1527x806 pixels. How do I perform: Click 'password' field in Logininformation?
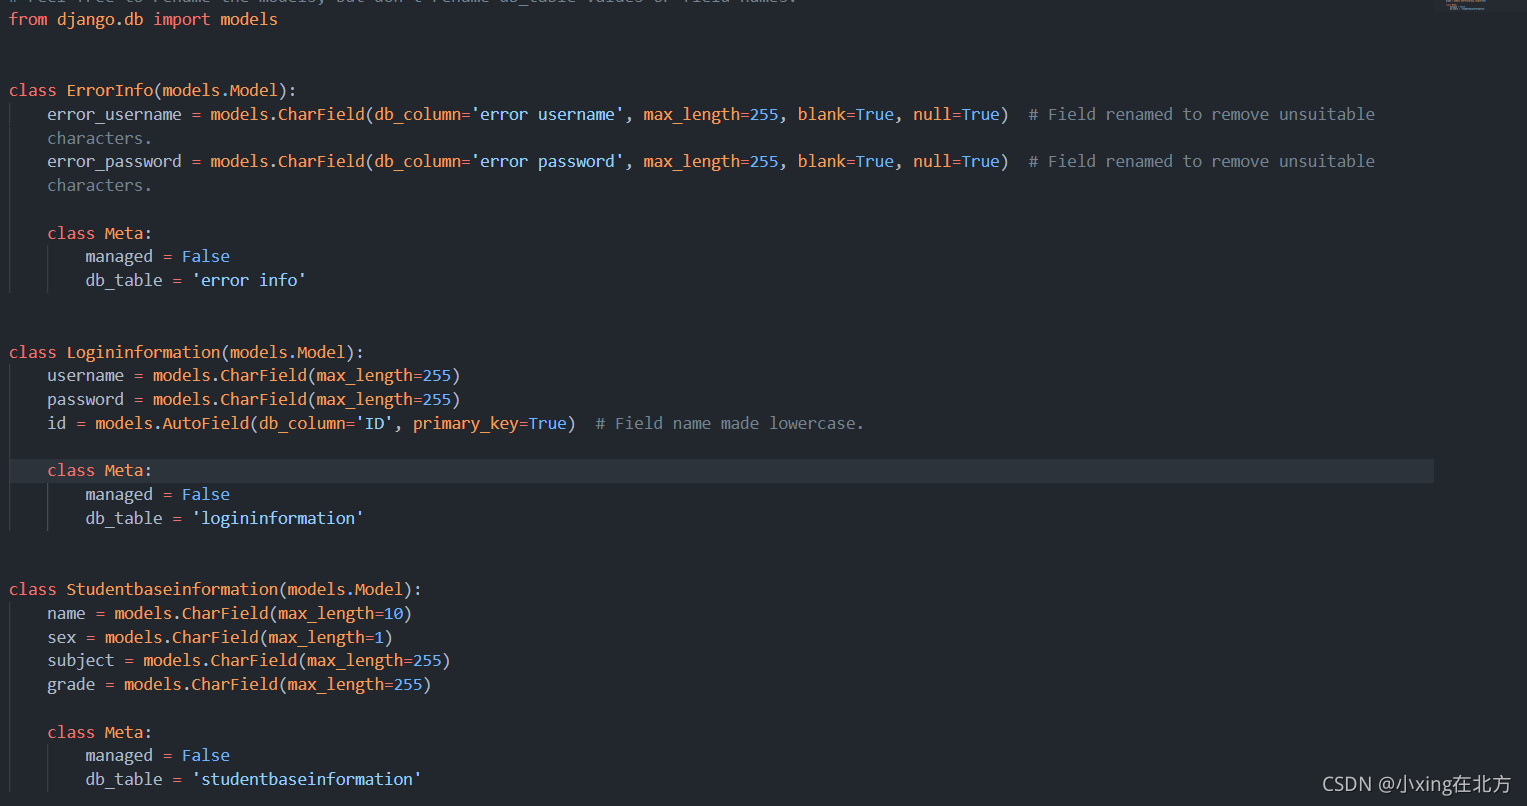click(85, 399)
